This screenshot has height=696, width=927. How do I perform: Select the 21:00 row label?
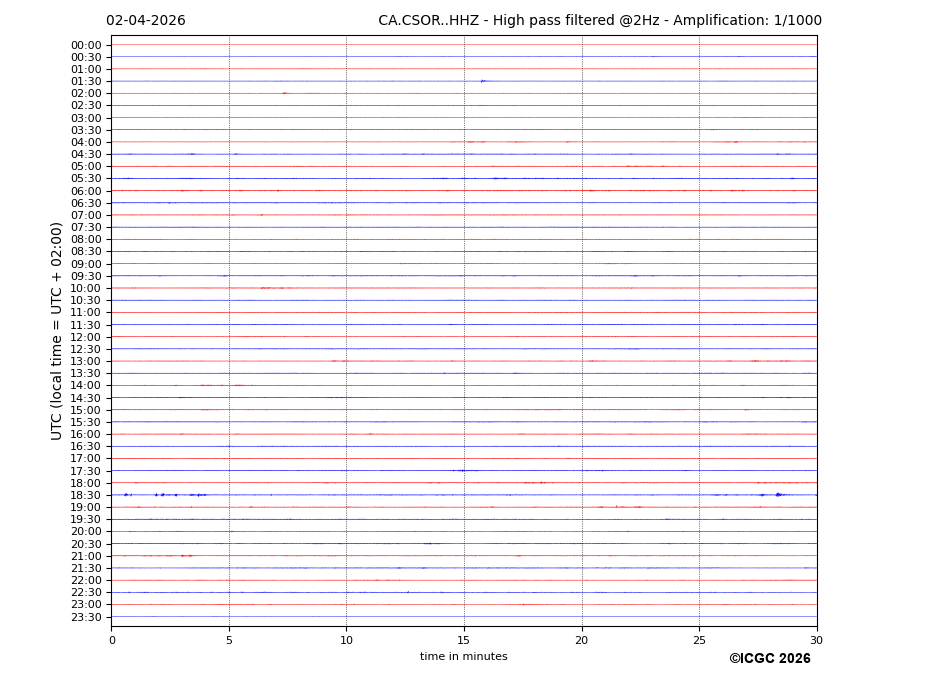[86, 556]
